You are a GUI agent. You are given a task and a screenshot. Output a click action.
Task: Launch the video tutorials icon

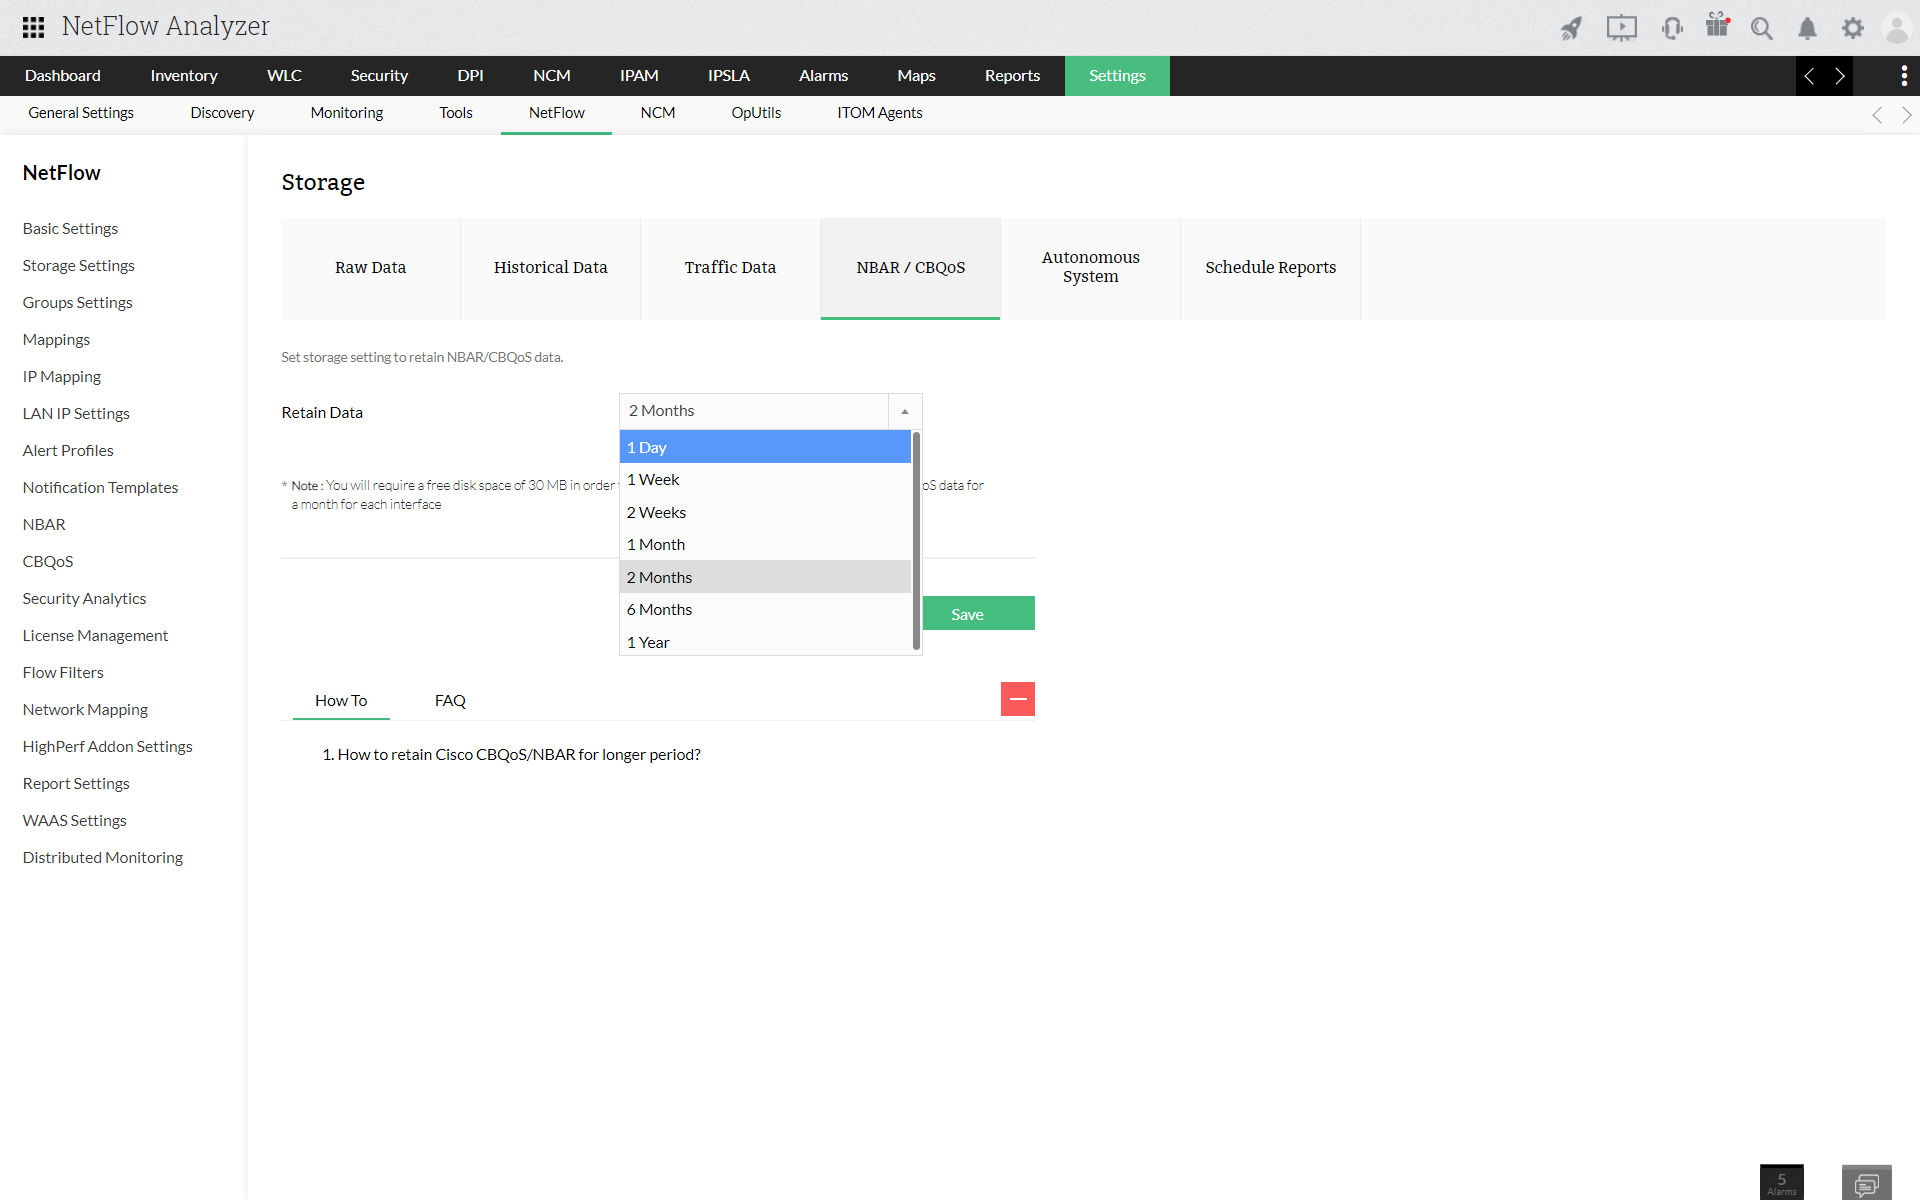(x=1621, y=27)
